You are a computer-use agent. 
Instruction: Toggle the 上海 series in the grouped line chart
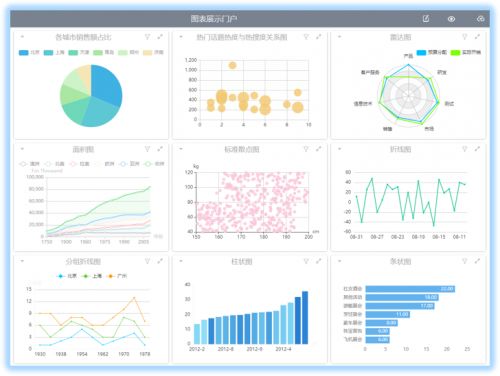tap(92, 276)
